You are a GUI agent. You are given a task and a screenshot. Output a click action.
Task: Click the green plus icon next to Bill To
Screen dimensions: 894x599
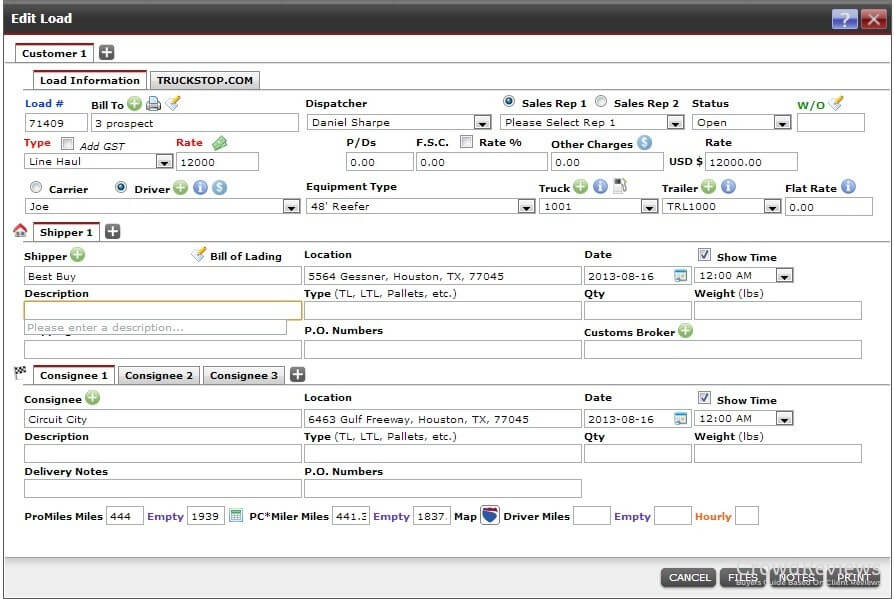(x=135, y=103)
